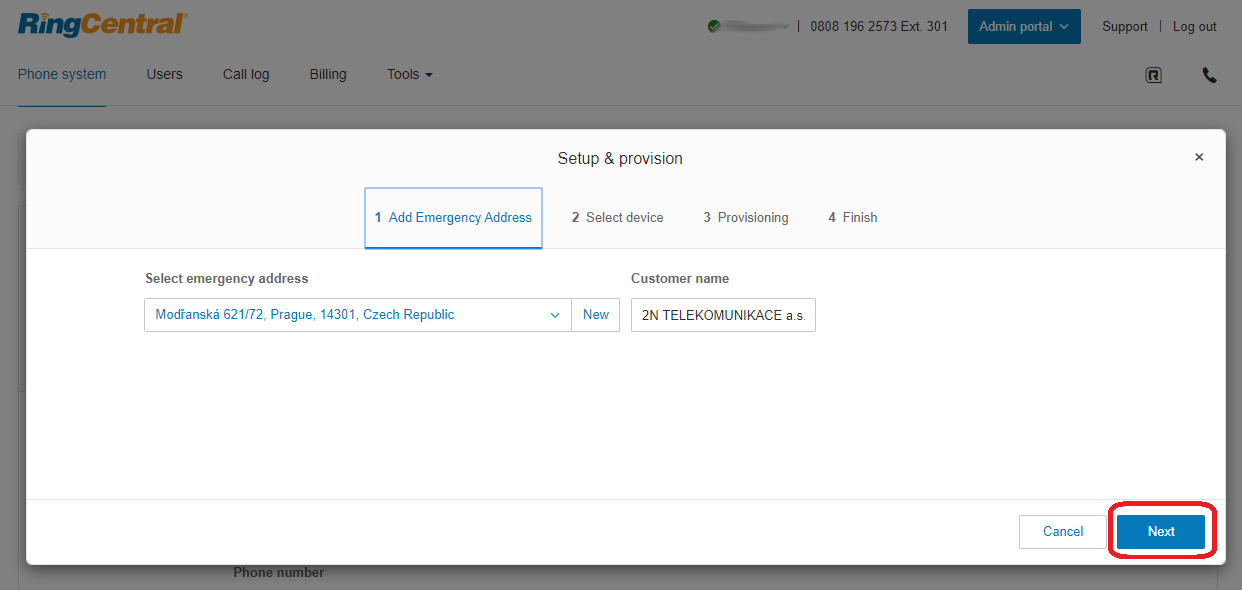This screenshot has width=1242, height=590.
Task: Click the Support link
Action: [x=1124, y=27]
